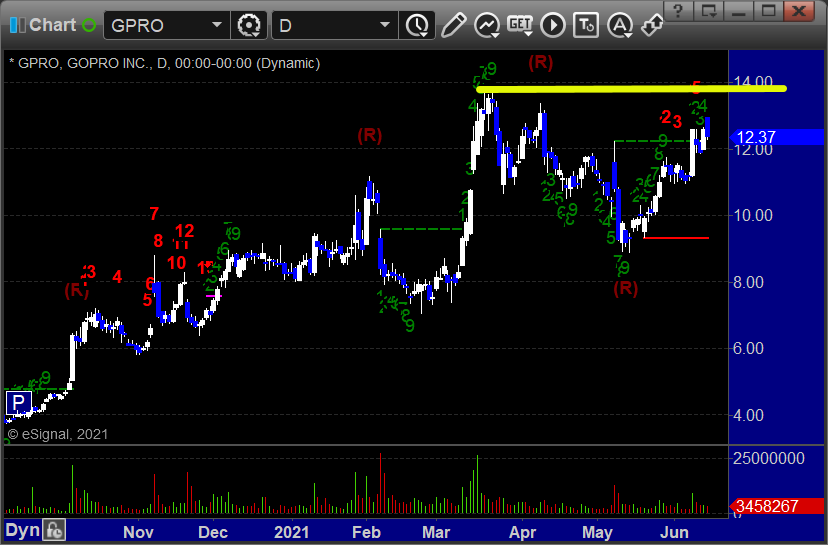Click the Apr date axis label
The width and height of the screenshot is (828, 545).
pyautogui.click(x=522, y=532)
